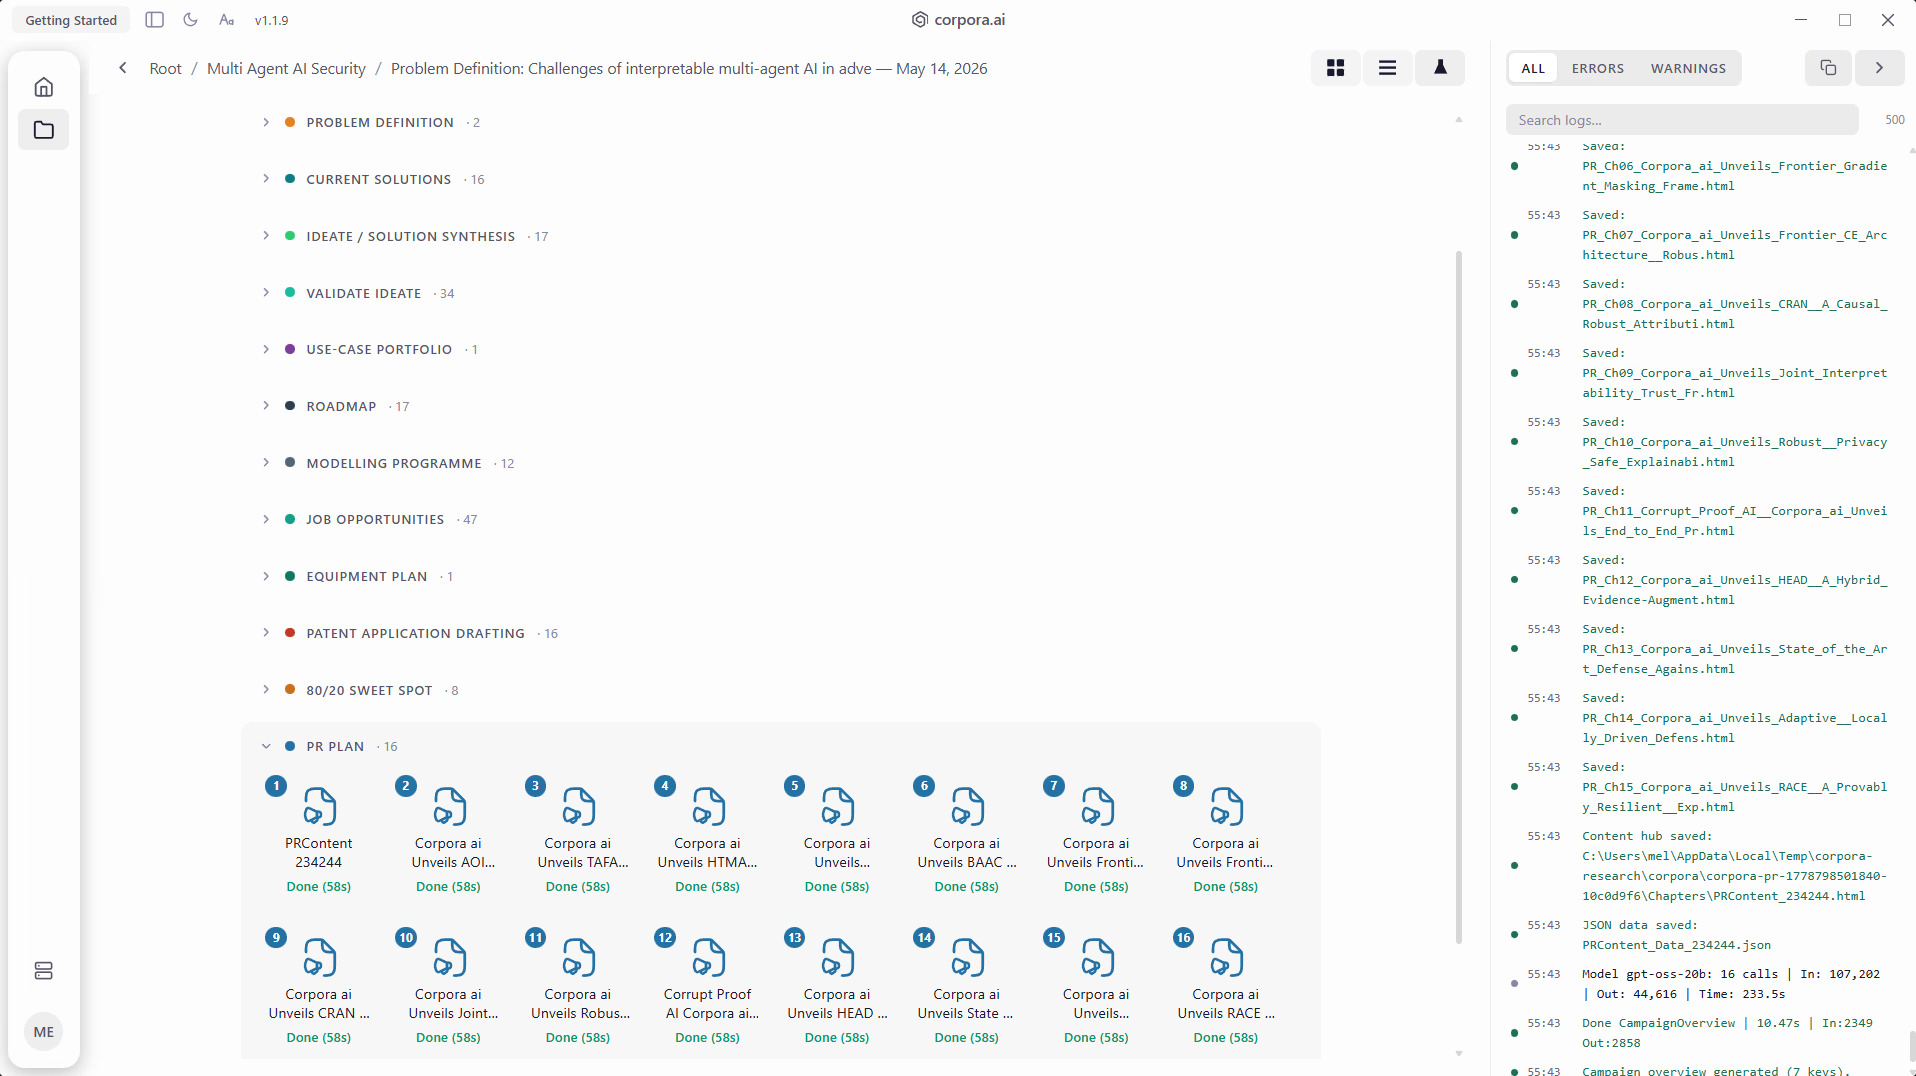
Task: Click the PATENT APPLICATION DRAFTING label
Action: click(x=416, y=633)
